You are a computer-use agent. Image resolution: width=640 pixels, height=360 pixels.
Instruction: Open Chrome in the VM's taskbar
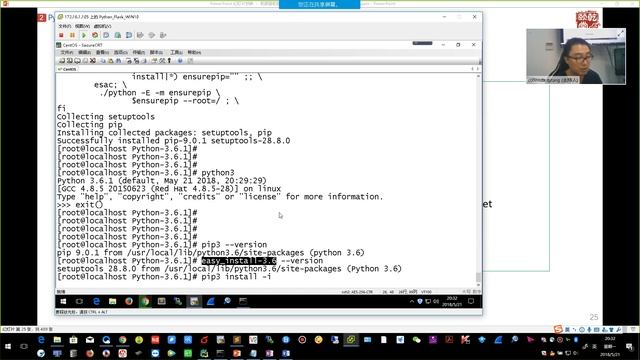[x=145, y=301]
